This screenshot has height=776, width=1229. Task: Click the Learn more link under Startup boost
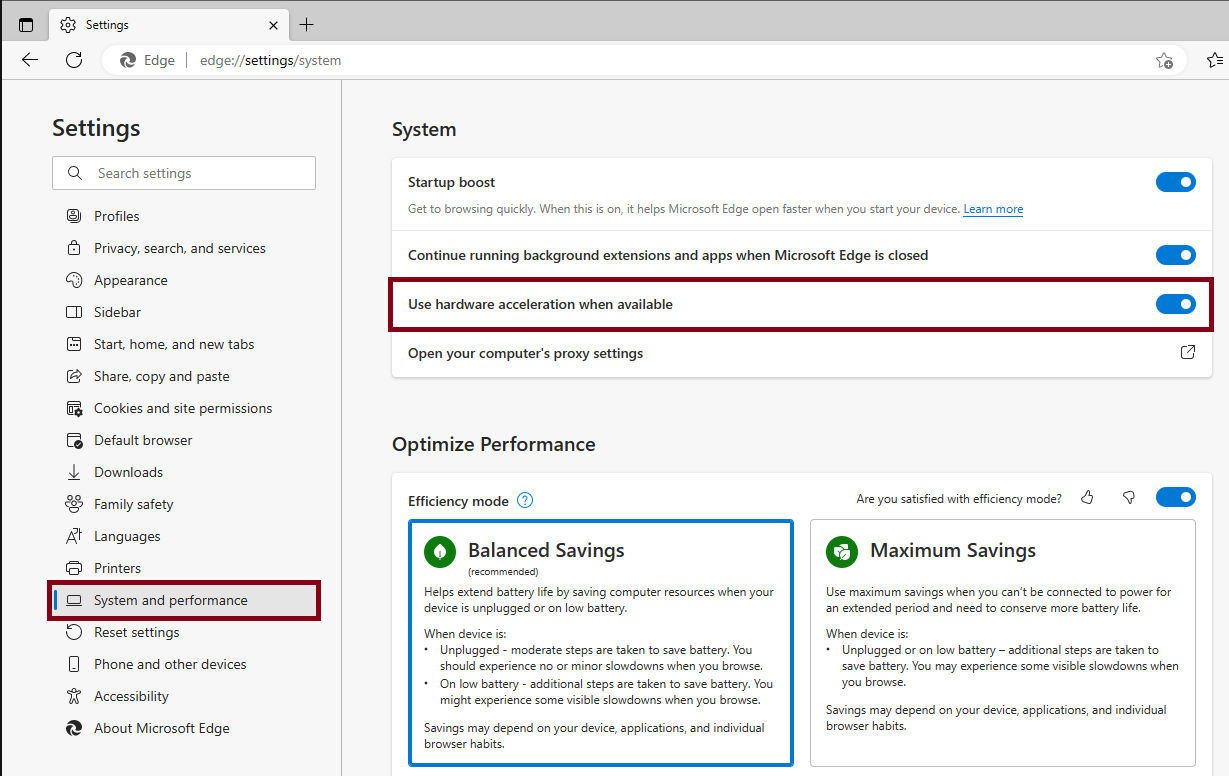click(993, 209)
